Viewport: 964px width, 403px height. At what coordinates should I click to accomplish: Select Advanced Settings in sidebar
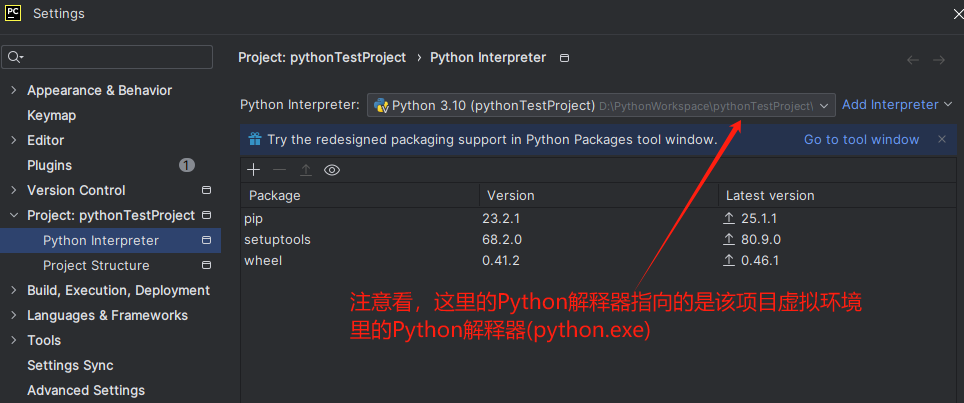pos(86,390)
